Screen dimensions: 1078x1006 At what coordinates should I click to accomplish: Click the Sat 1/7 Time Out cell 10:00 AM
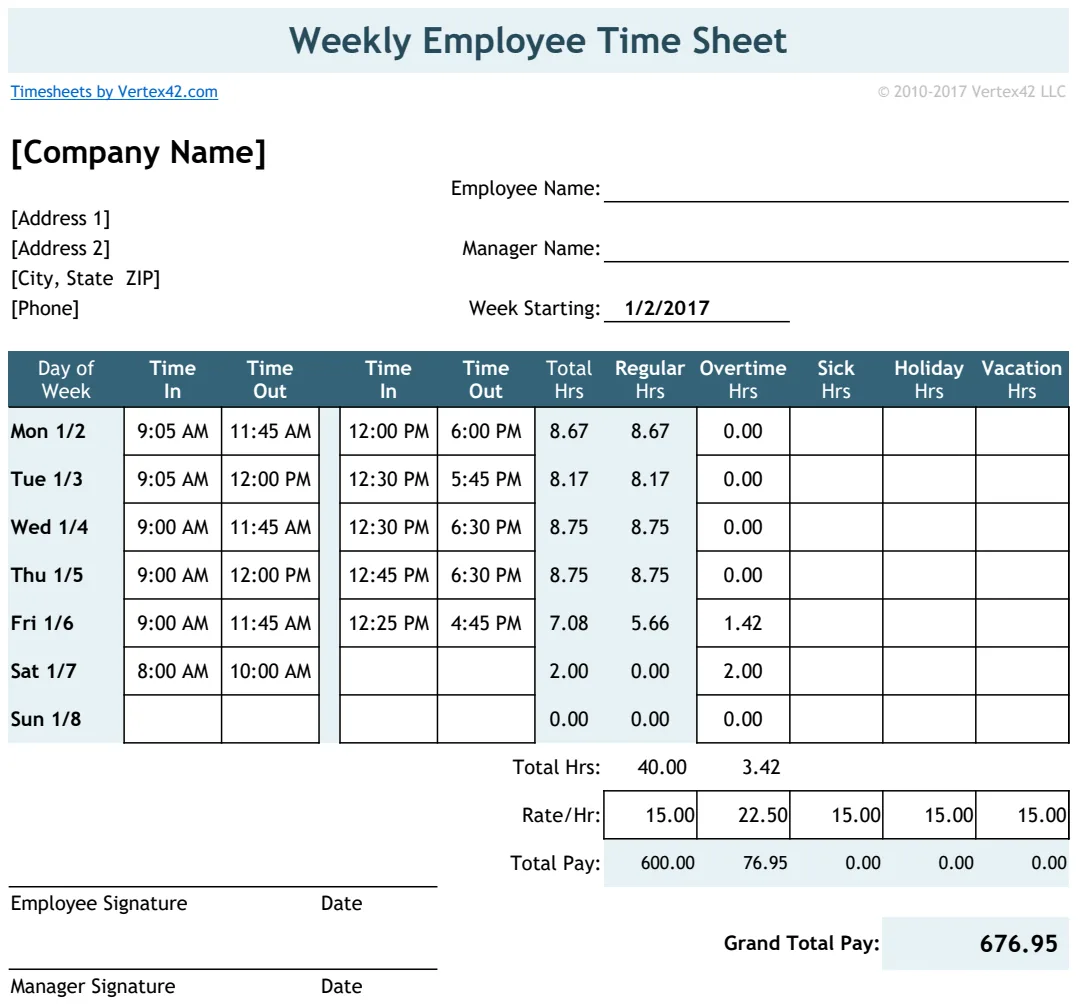coord(270,671)
